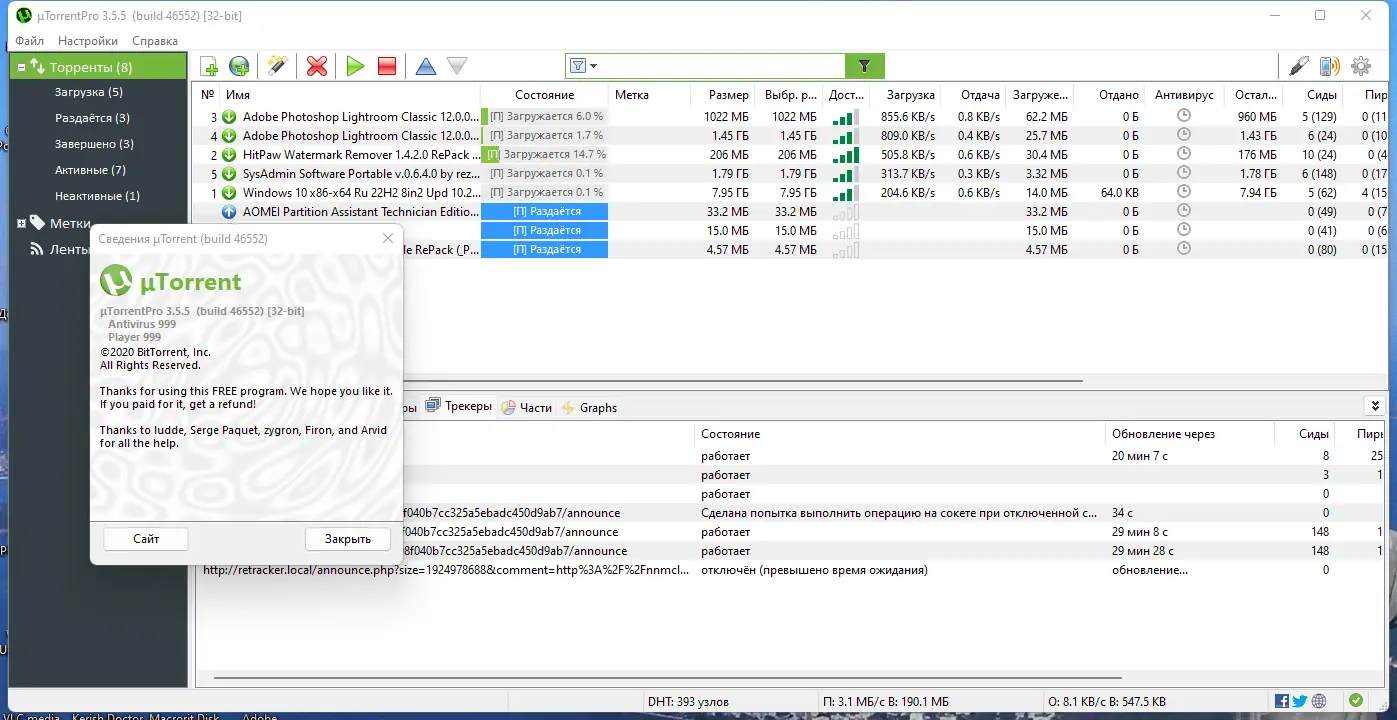Click the HitPaw Watermark Remover progress bar
The width and height of the screenshot is (1397, 720).
pyautogui.click(x=544, y=155)
